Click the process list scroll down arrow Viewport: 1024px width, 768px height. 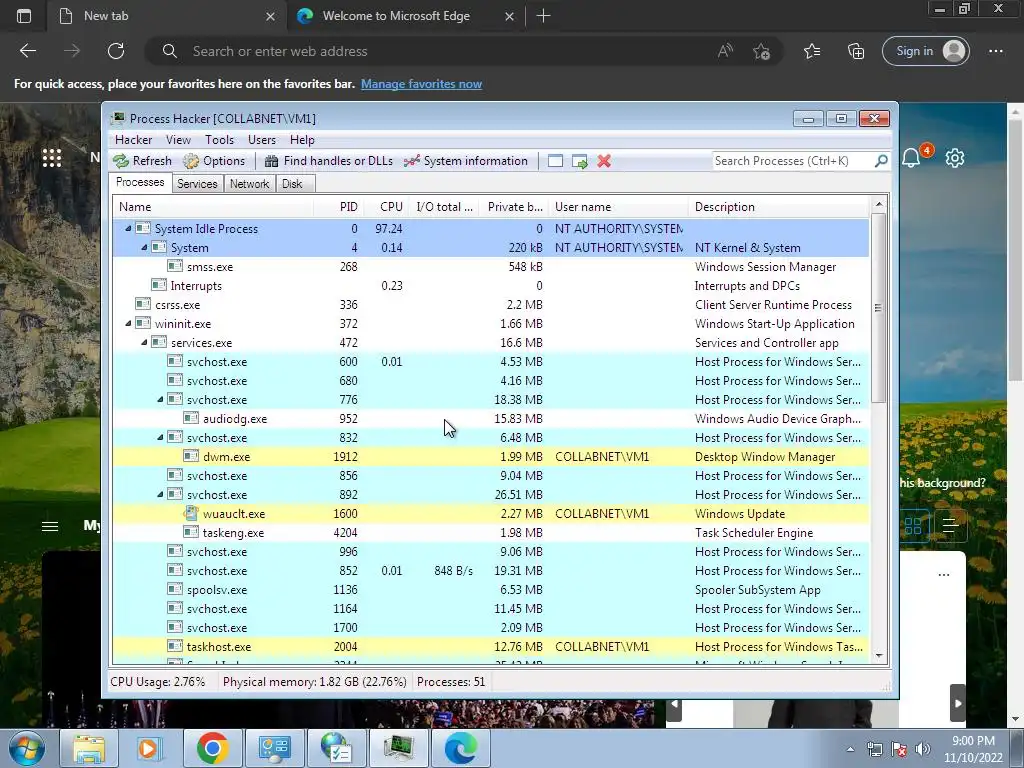[878, 656]
